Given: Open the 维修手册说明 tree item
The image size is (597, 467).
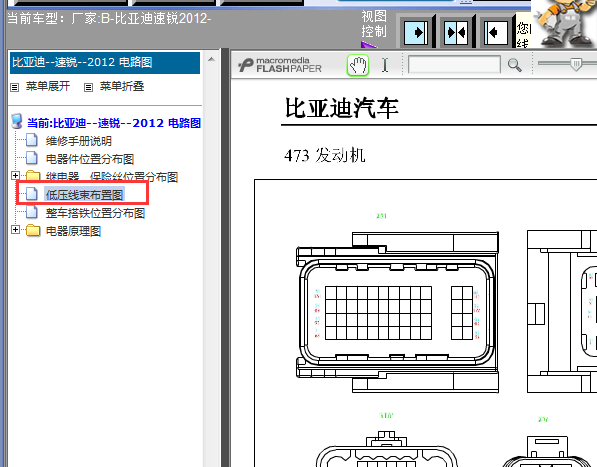Looking at the screenshot, I should click(79, 141).
